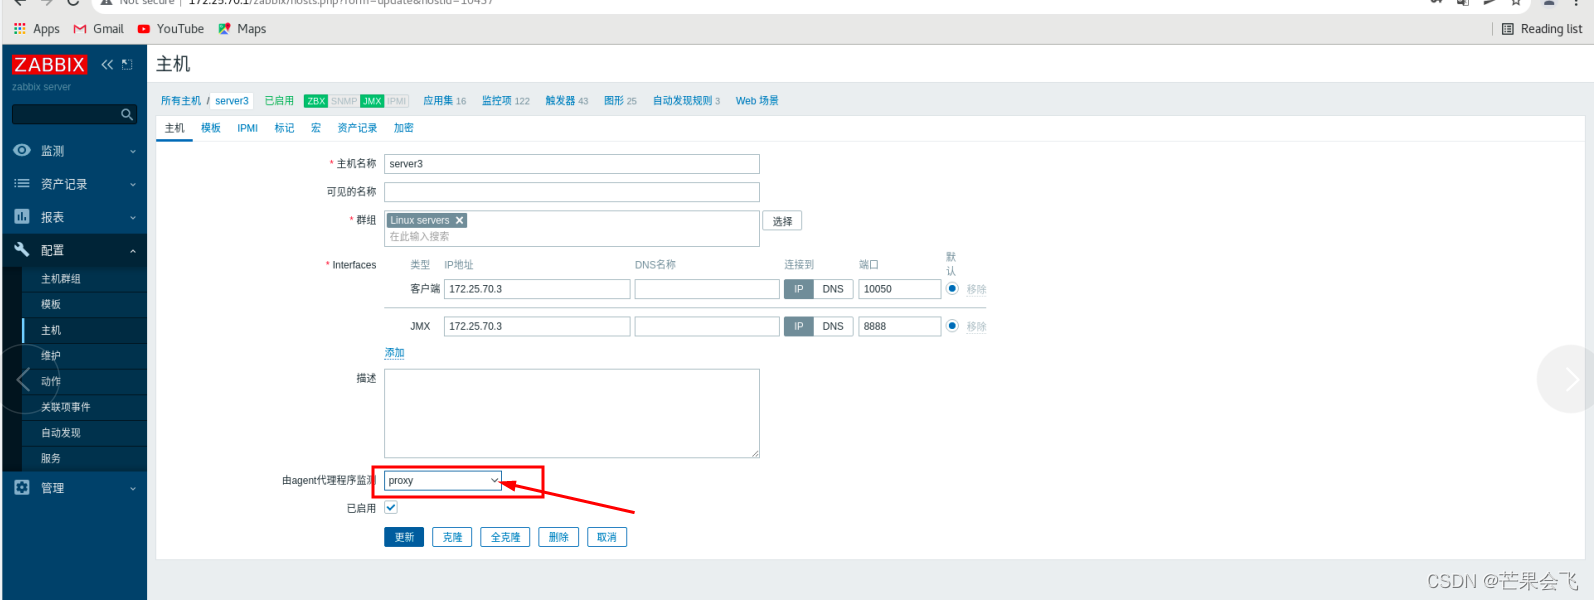Click the 删除 button

558,537
